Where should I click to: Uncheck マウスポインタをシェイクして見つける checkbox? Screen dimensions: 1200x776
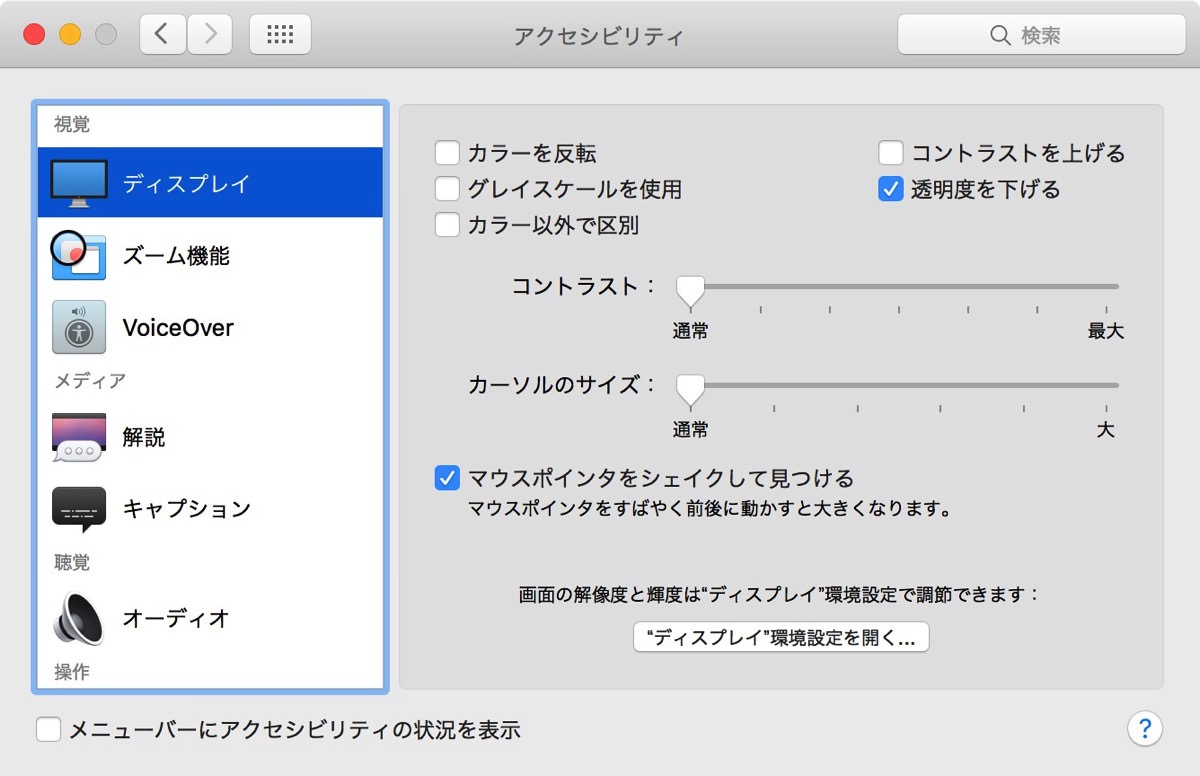click(x=447, y=478)
